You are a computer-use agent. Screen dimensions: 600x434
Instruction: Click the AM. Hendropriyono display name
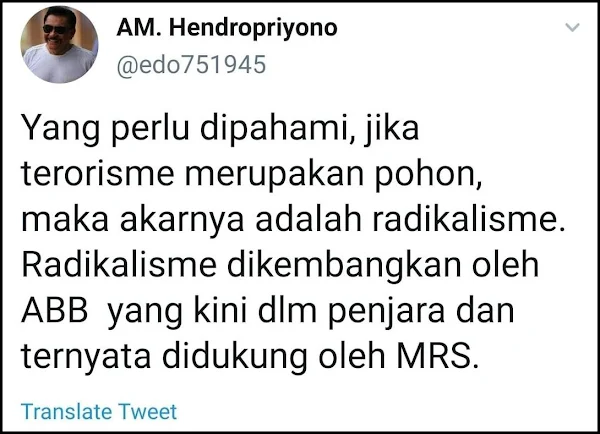click(227, 28)
